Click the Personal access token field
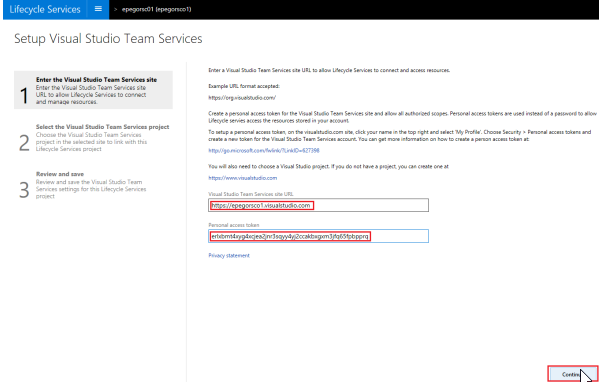The width and height of the screenshot is (606, 382). [318, 236]
